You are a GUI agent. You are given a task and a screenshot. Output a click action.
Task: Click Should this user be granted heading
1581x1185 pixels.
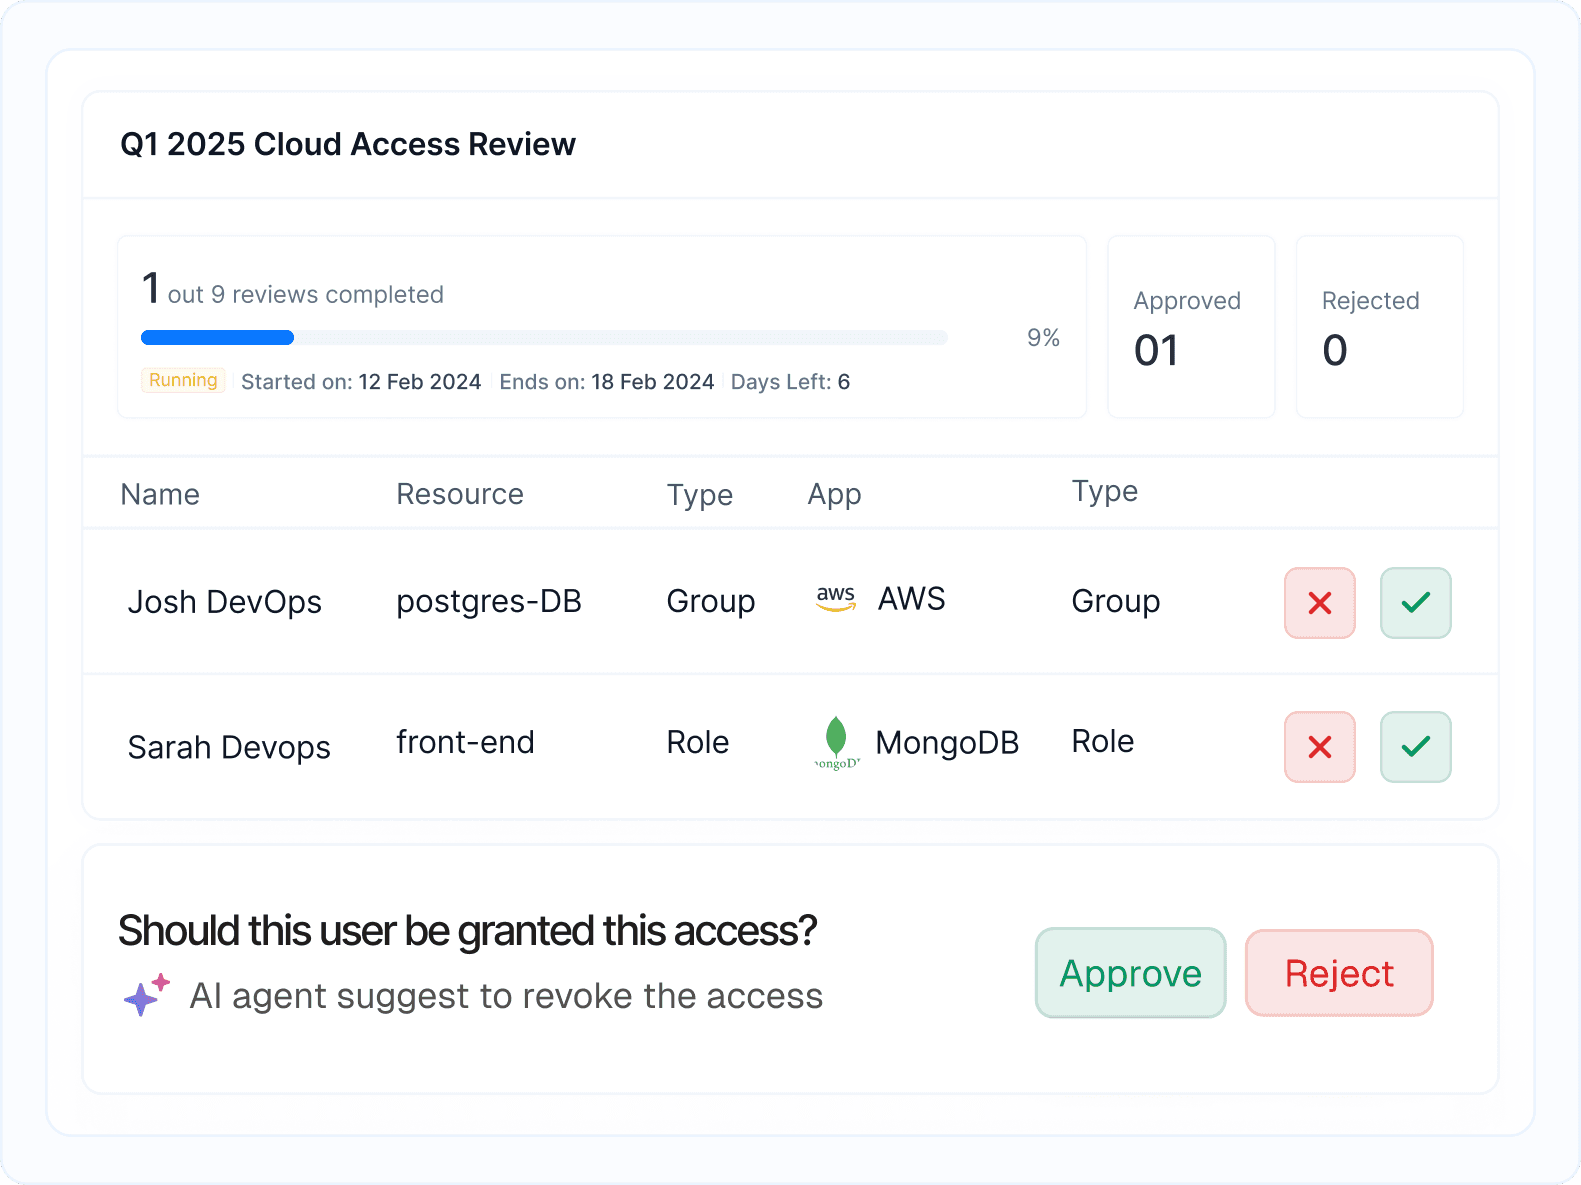(x=467, y=931)
